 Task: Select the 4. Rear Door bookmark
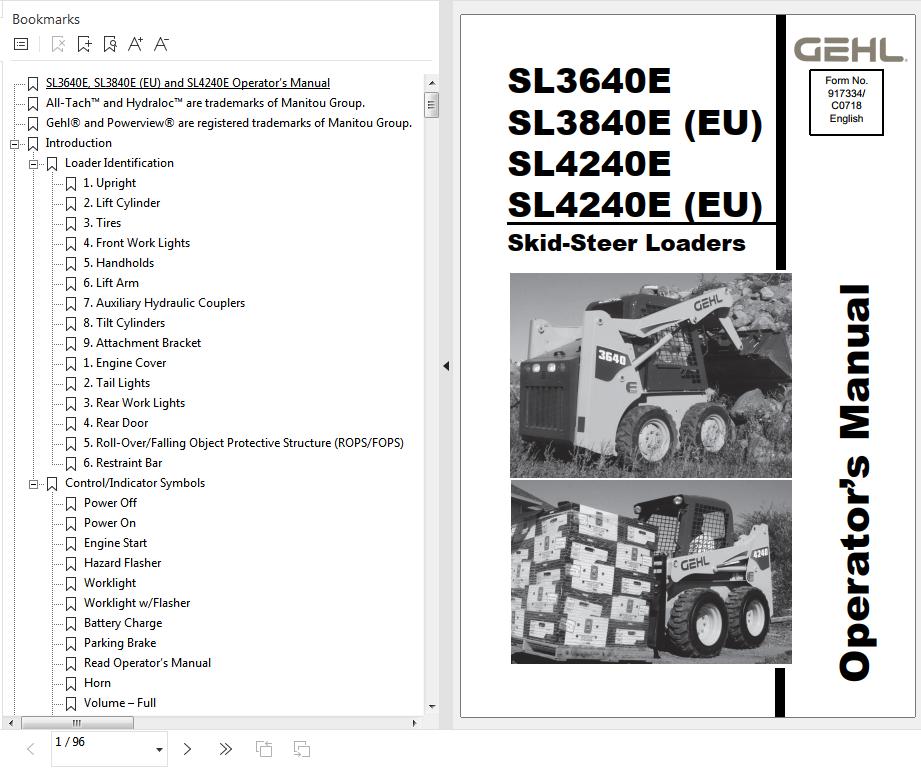(x=116, y=422)
